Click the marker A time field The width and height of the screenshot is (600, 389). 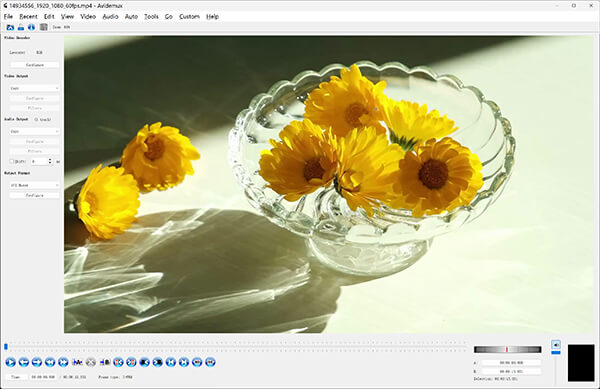click(511, 363)
